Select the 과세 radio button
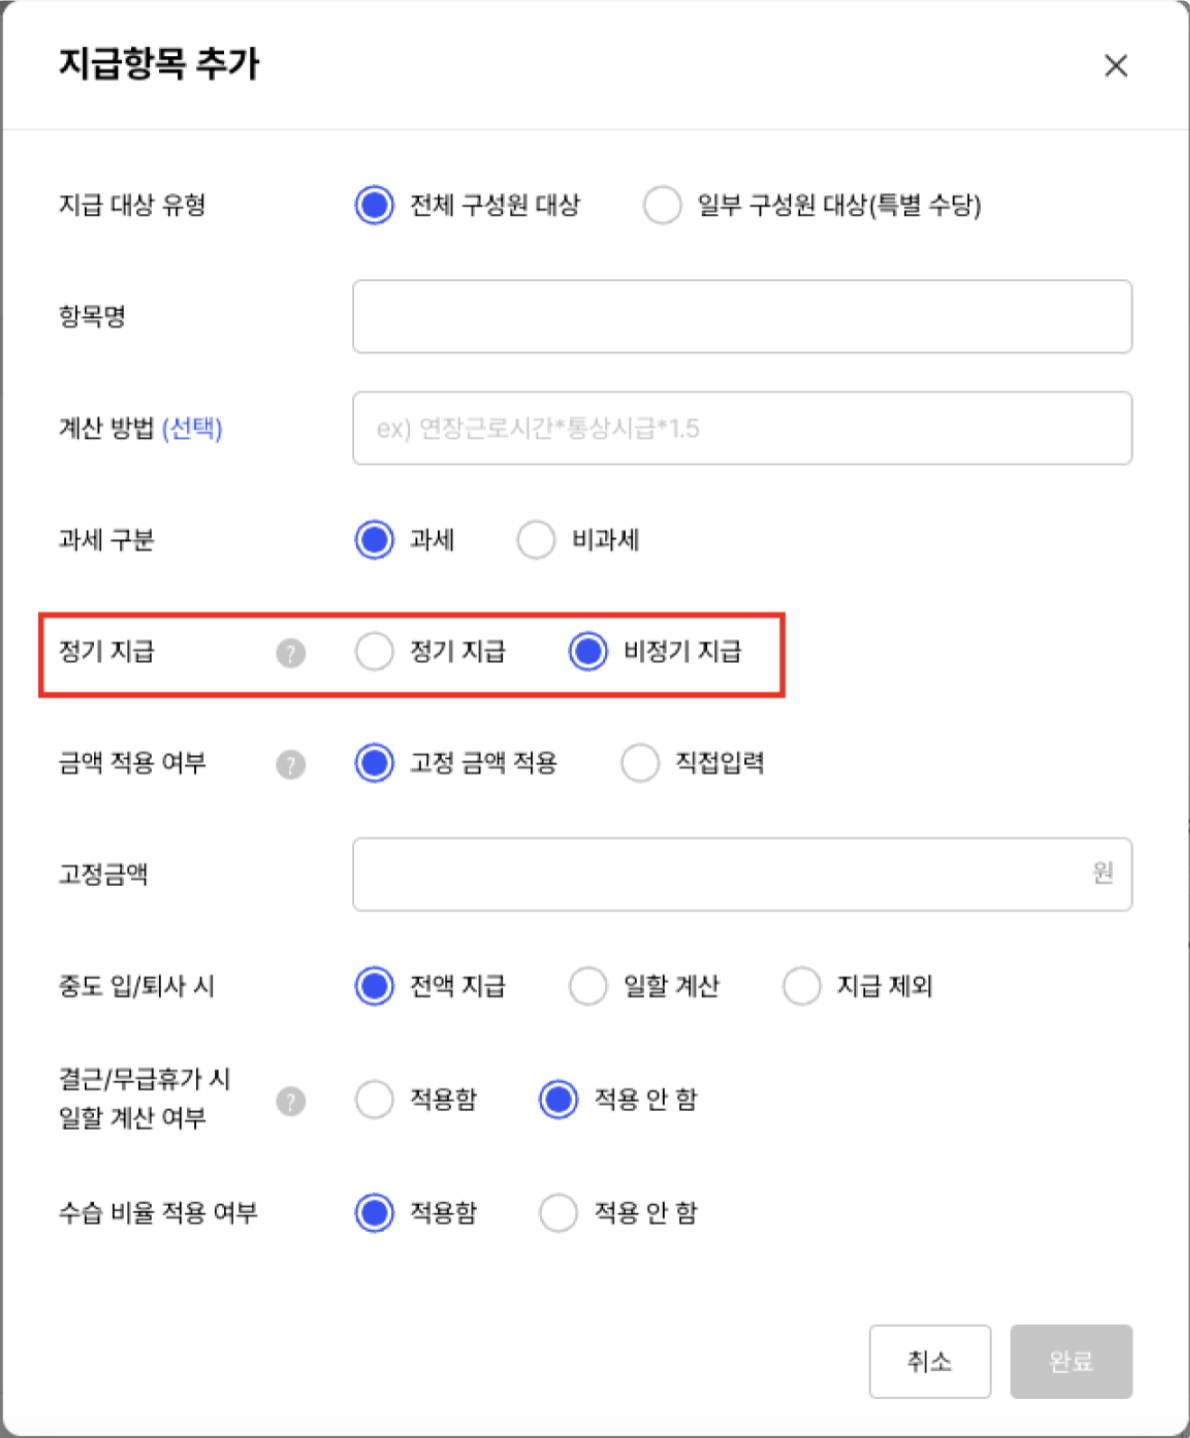This screenshot has height=1438, width=1190. click(x=374, y=540)
